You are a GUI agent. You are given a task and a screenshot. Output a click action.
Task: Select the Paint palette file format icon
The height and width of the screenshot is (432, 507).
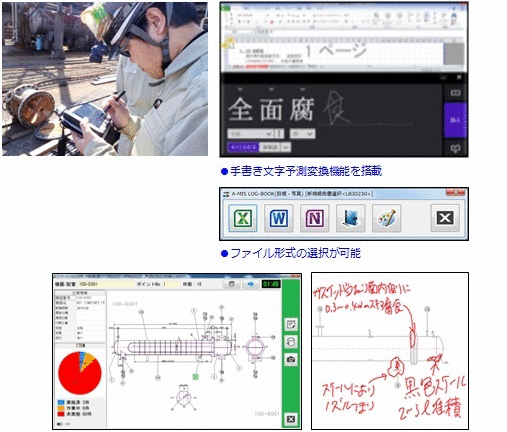[386, 218]
